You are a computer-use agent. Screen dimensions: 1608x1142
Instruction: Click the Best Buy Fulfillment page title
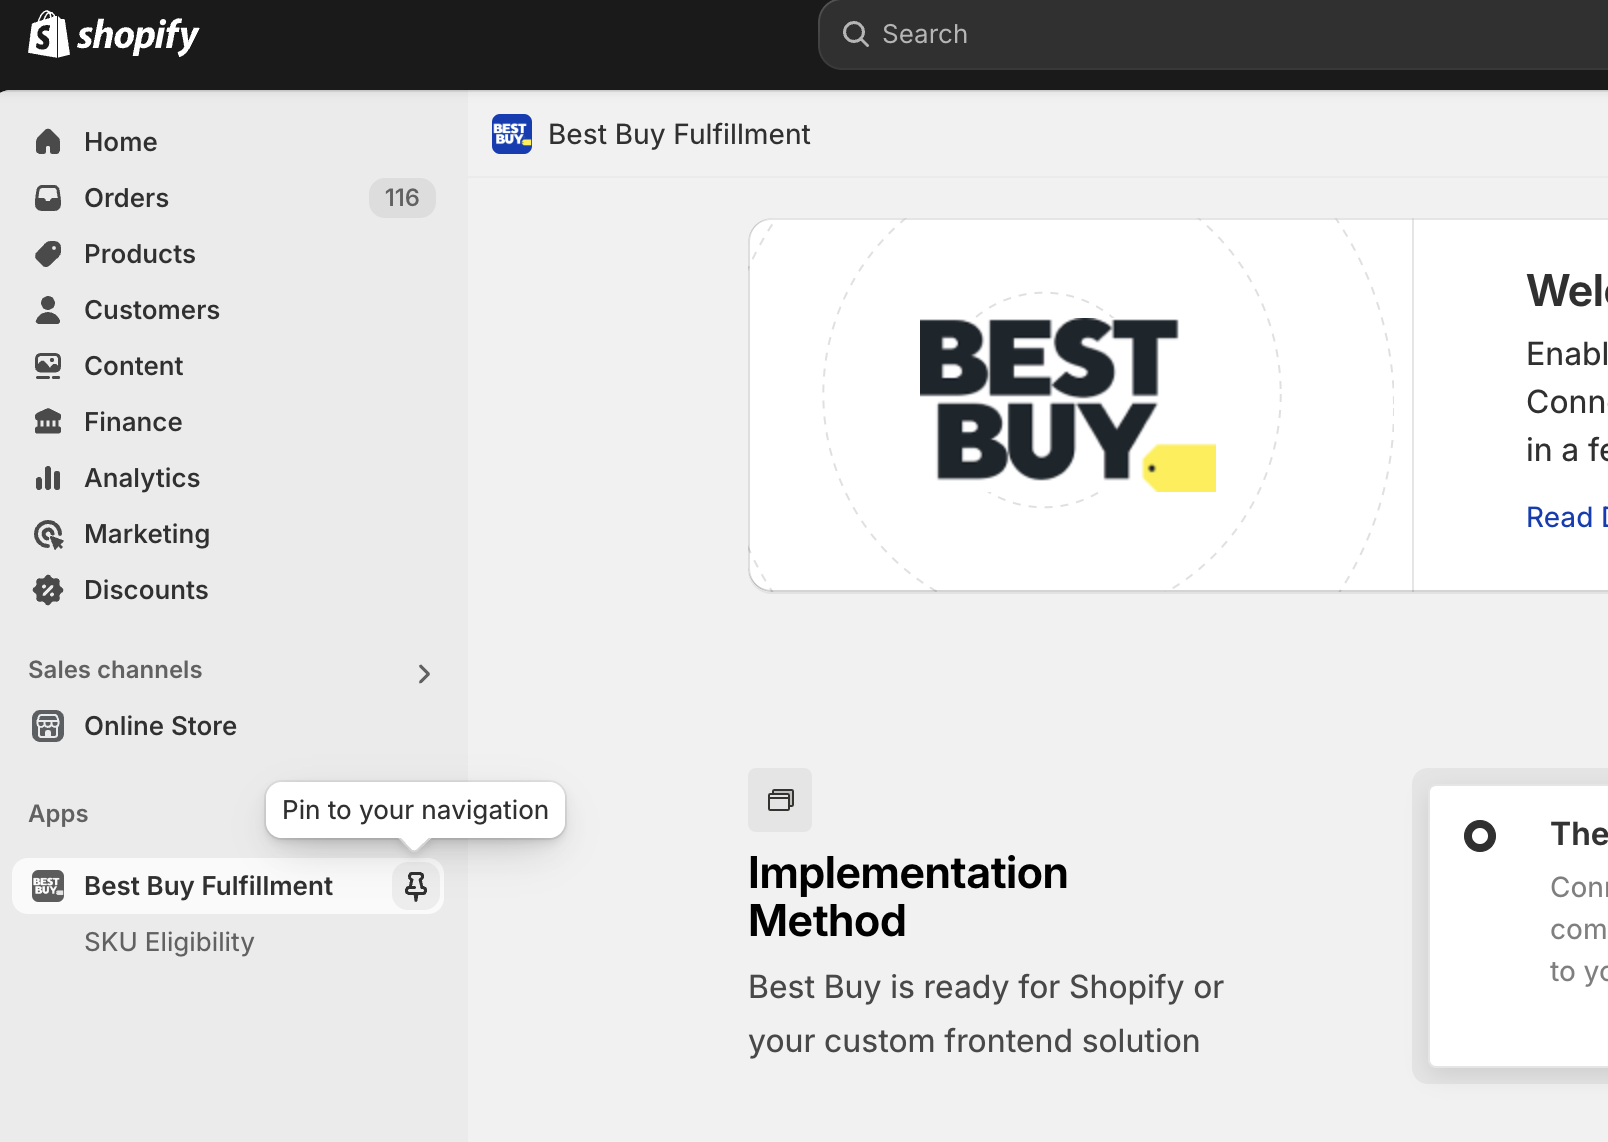click(679, 134)
